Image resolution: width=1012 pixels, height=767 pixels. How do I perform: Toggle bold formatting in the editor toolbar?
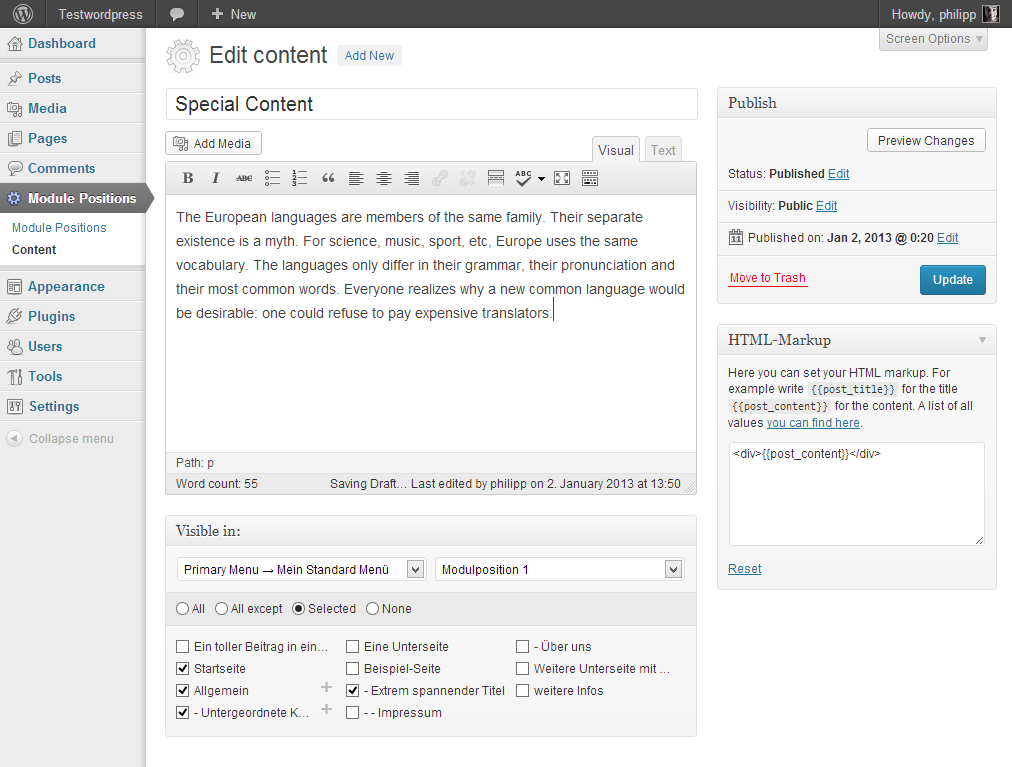(188, 178)
